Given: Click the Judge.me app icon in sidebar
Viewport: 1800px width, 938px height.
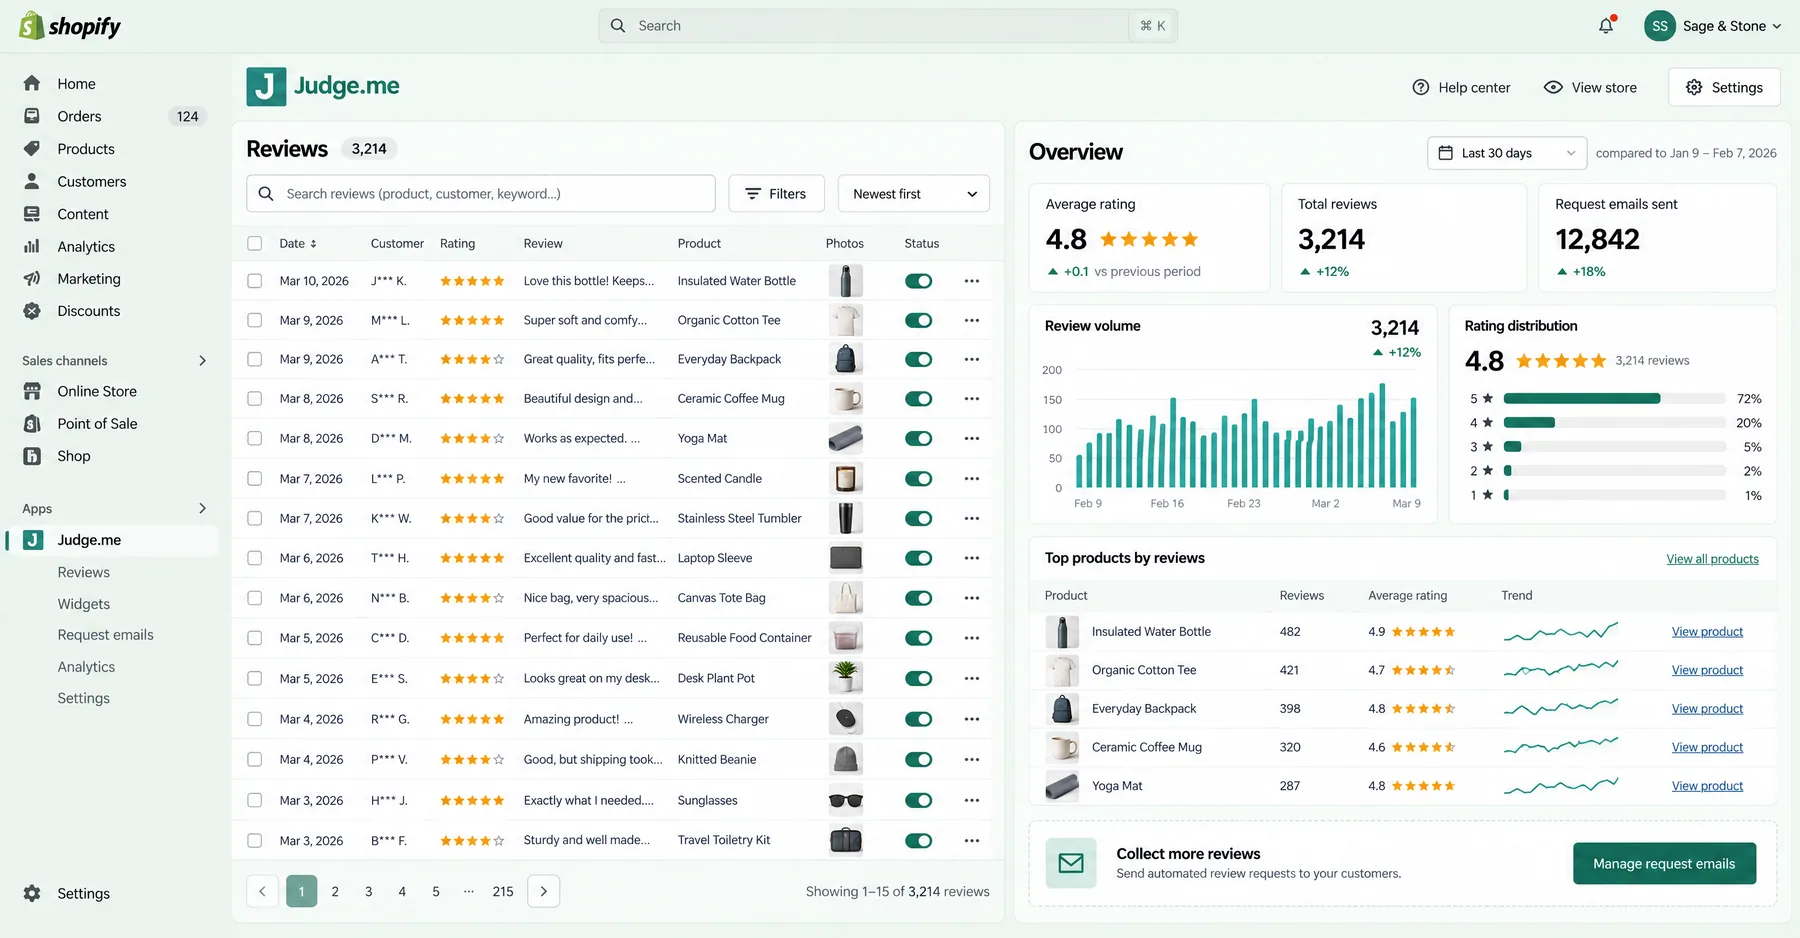Looking at the screenshot, I should [33, 540].
